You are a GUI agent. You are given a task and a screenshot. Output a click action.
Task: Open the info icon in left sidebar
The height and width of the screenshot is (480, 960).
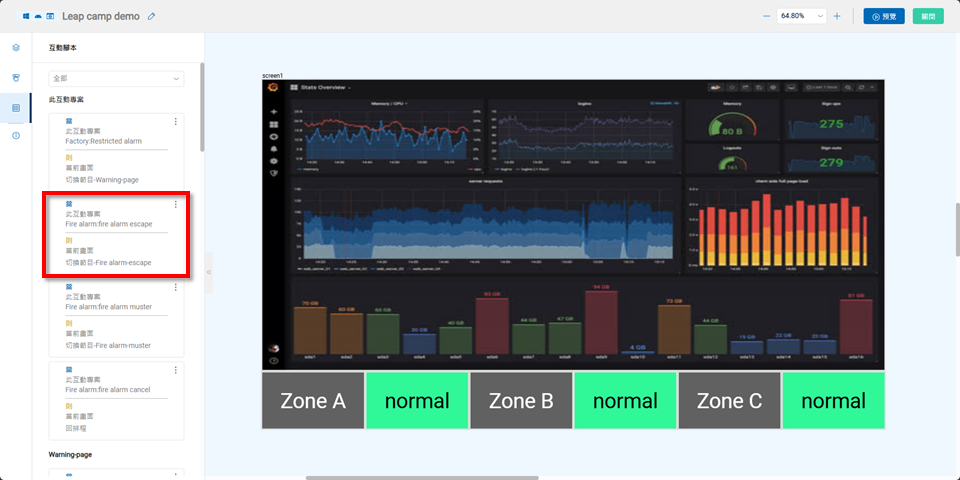pyautogui.click(x=16, y=135)
